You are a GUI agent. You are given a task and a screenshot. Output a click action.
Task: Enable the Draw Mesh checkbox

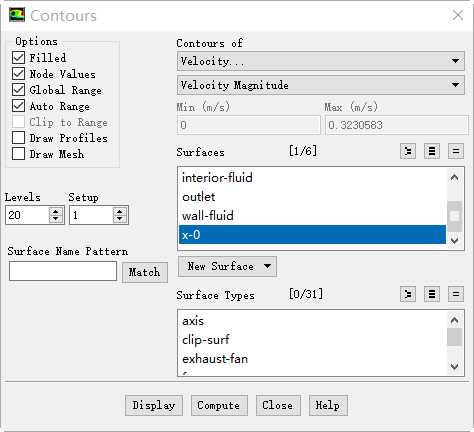(x=18, y=154)
